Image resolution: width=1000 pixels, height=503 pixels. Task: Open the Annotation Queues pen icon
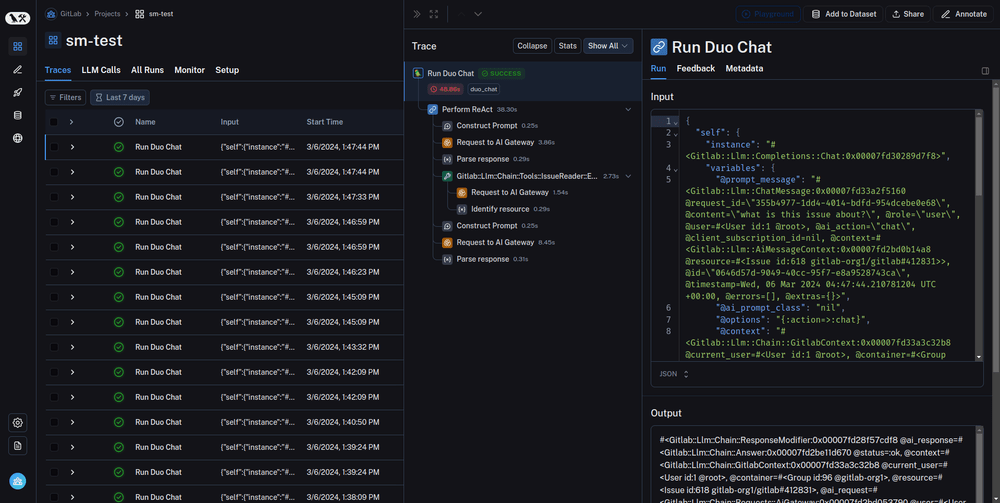pos(18,69)
